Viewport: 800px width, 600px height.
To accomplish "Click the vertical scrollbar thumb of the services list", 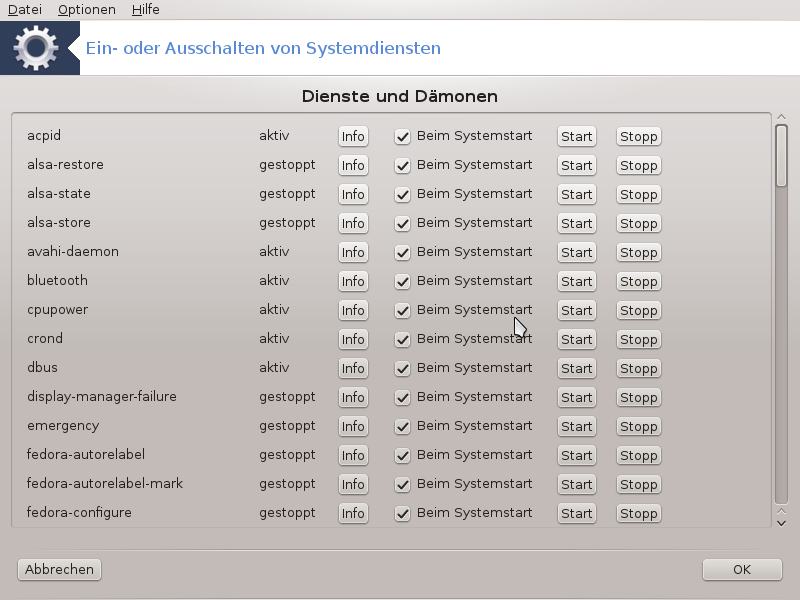I will tap(781, 156).
